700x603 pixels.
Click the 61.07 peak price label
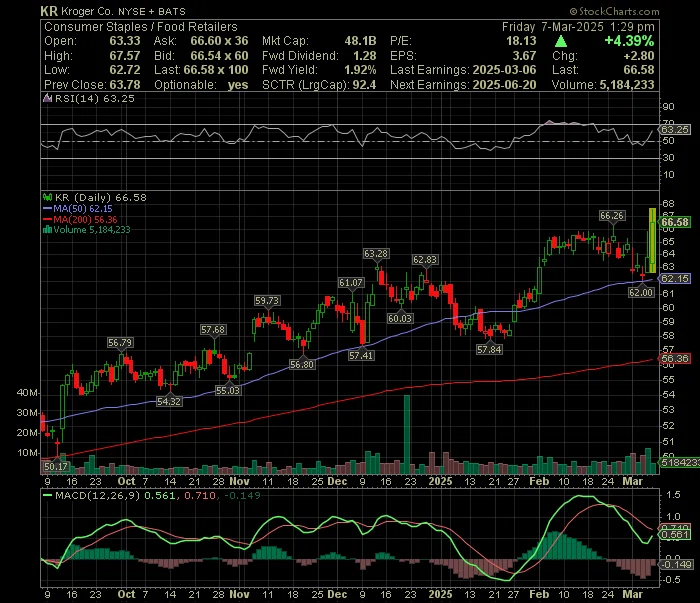point(351,283)
